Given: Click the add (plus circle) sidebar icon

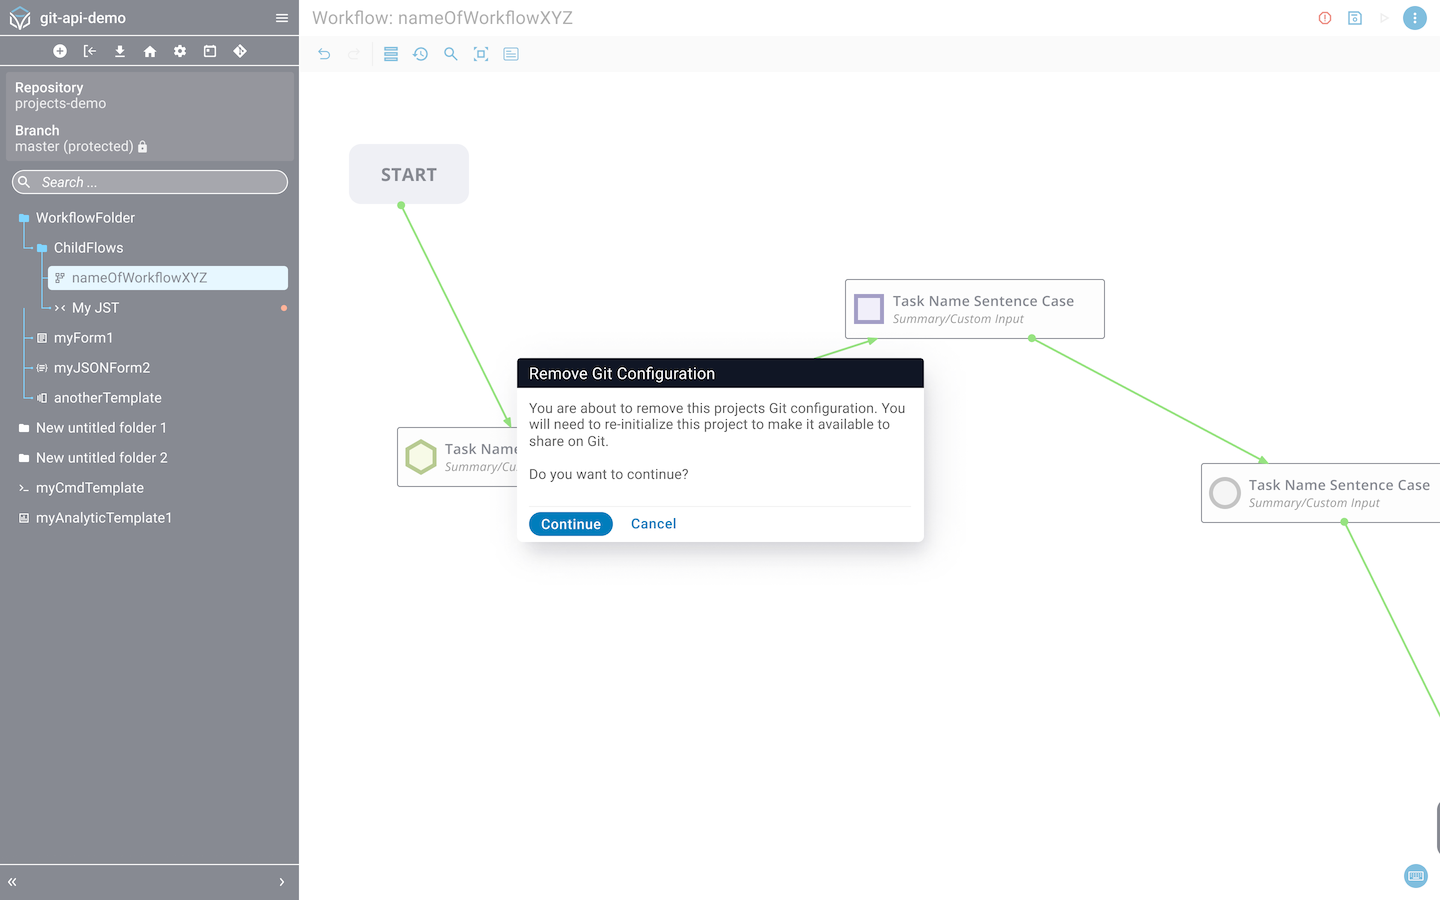Looking at the screenshot, I should coord(60,51).
